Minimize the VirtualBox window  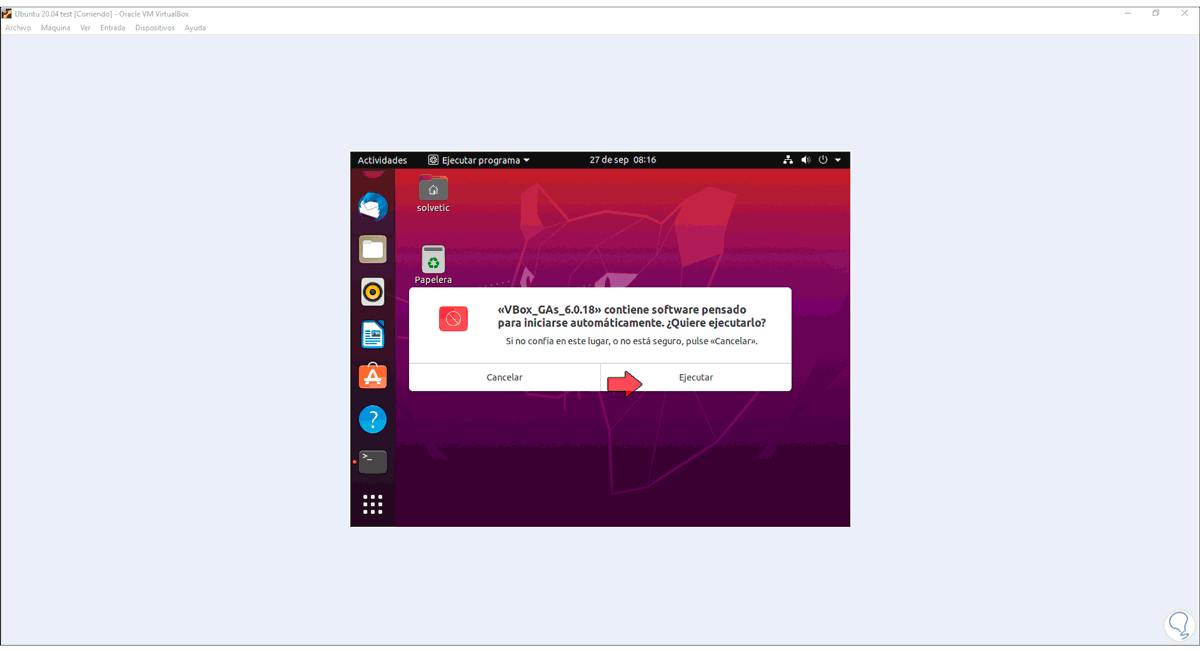point(1126,13)
